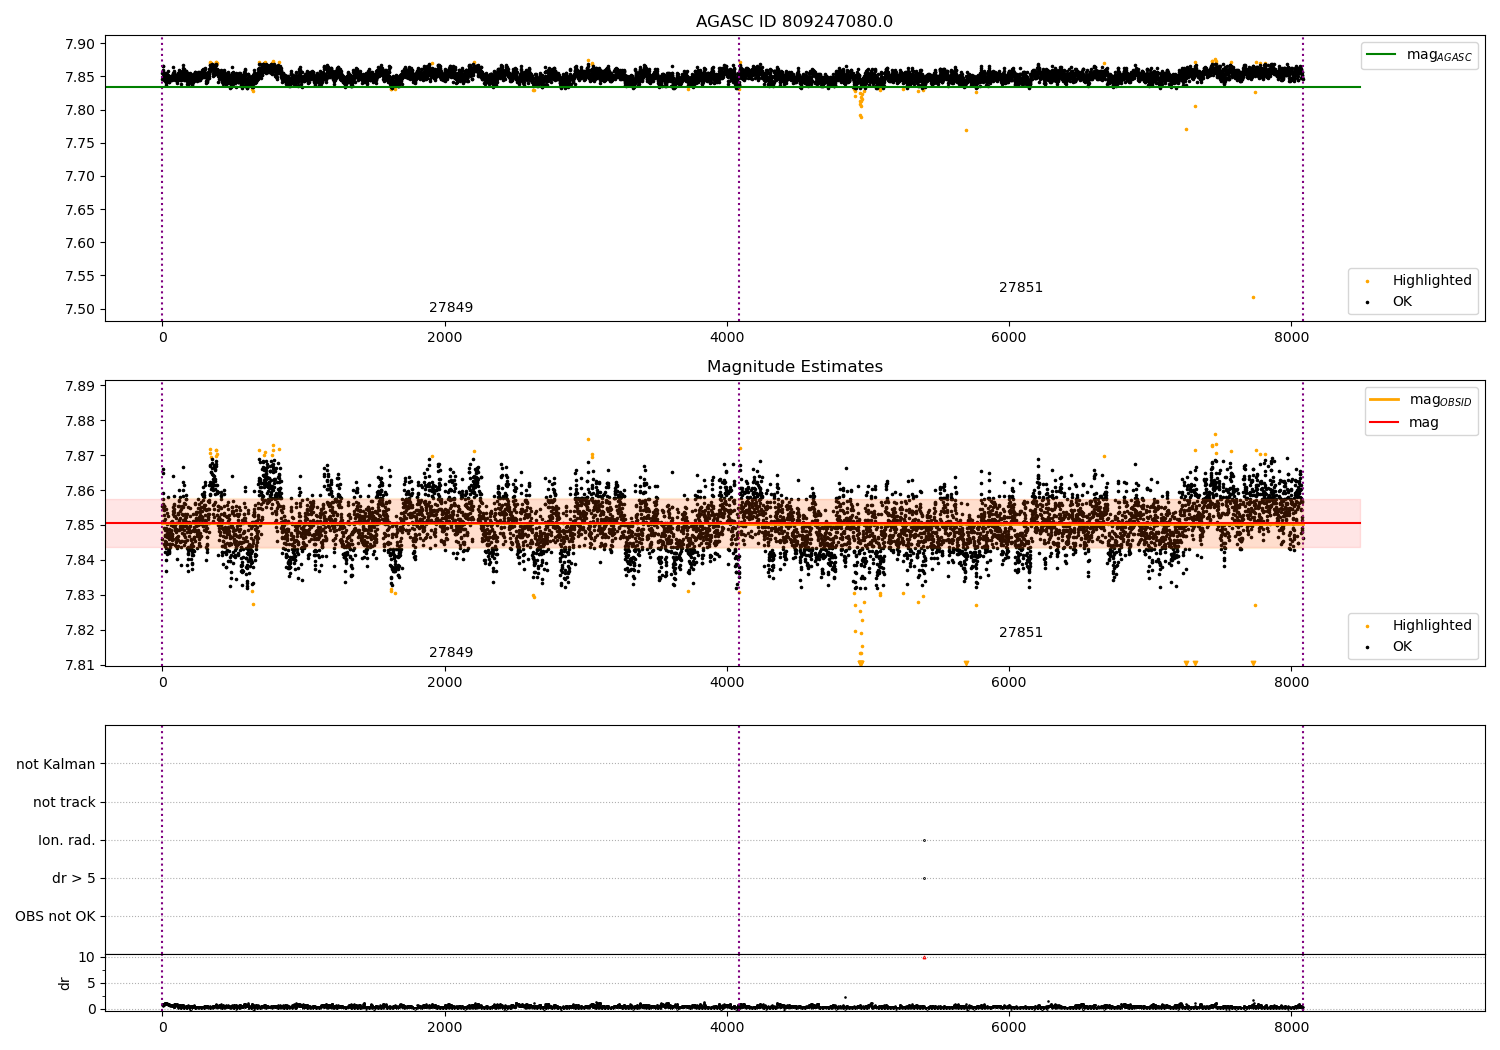Click the '2000' x-axis tick under top plot
This screenshot has height=1050, width=1500.
[x=444, y=337]
